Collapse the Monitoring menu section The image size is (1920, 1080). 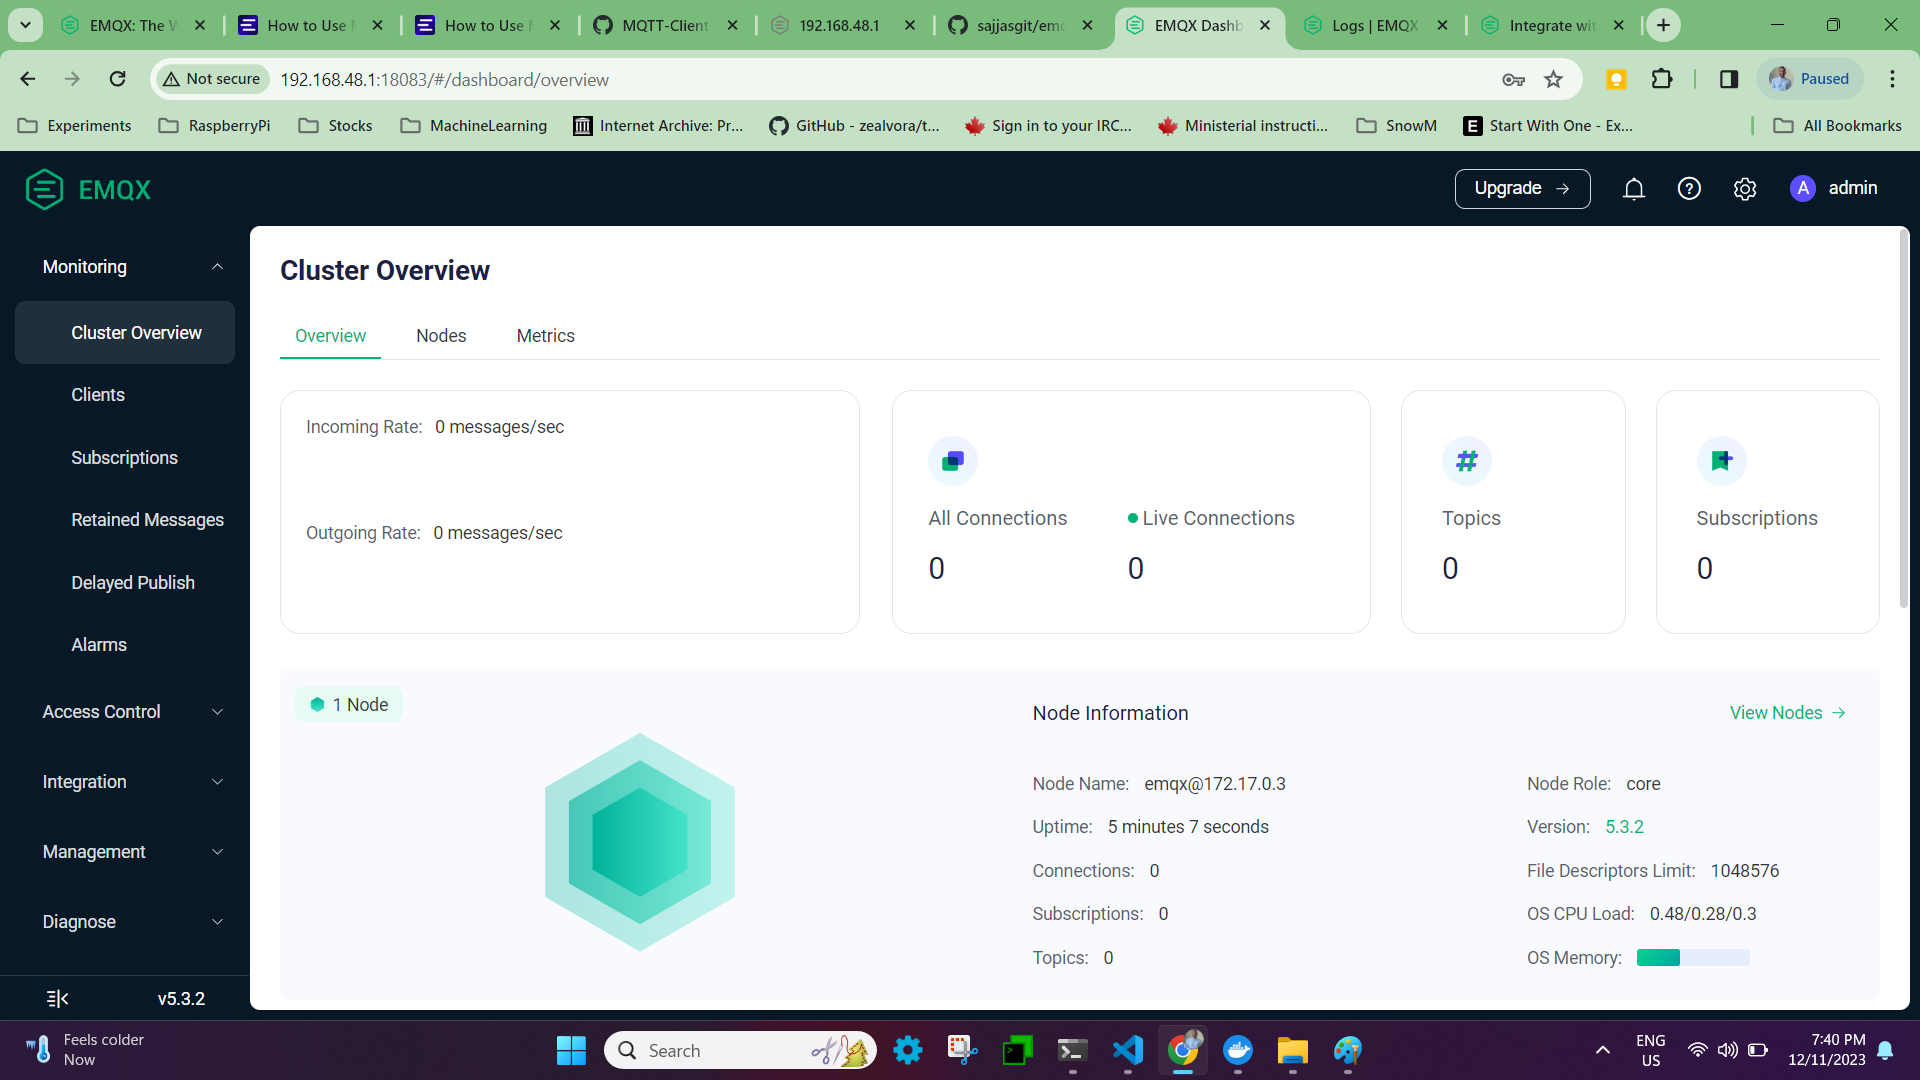[125, 267]
